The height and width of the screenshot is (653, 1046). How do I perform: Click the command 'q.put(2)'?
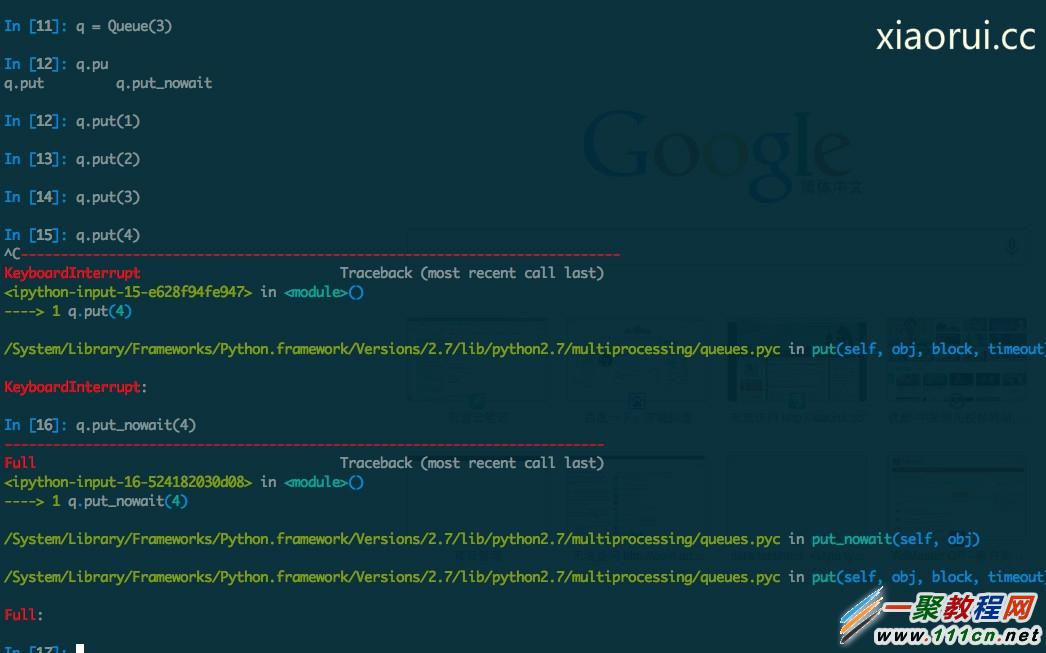click(x=107, y=159)
